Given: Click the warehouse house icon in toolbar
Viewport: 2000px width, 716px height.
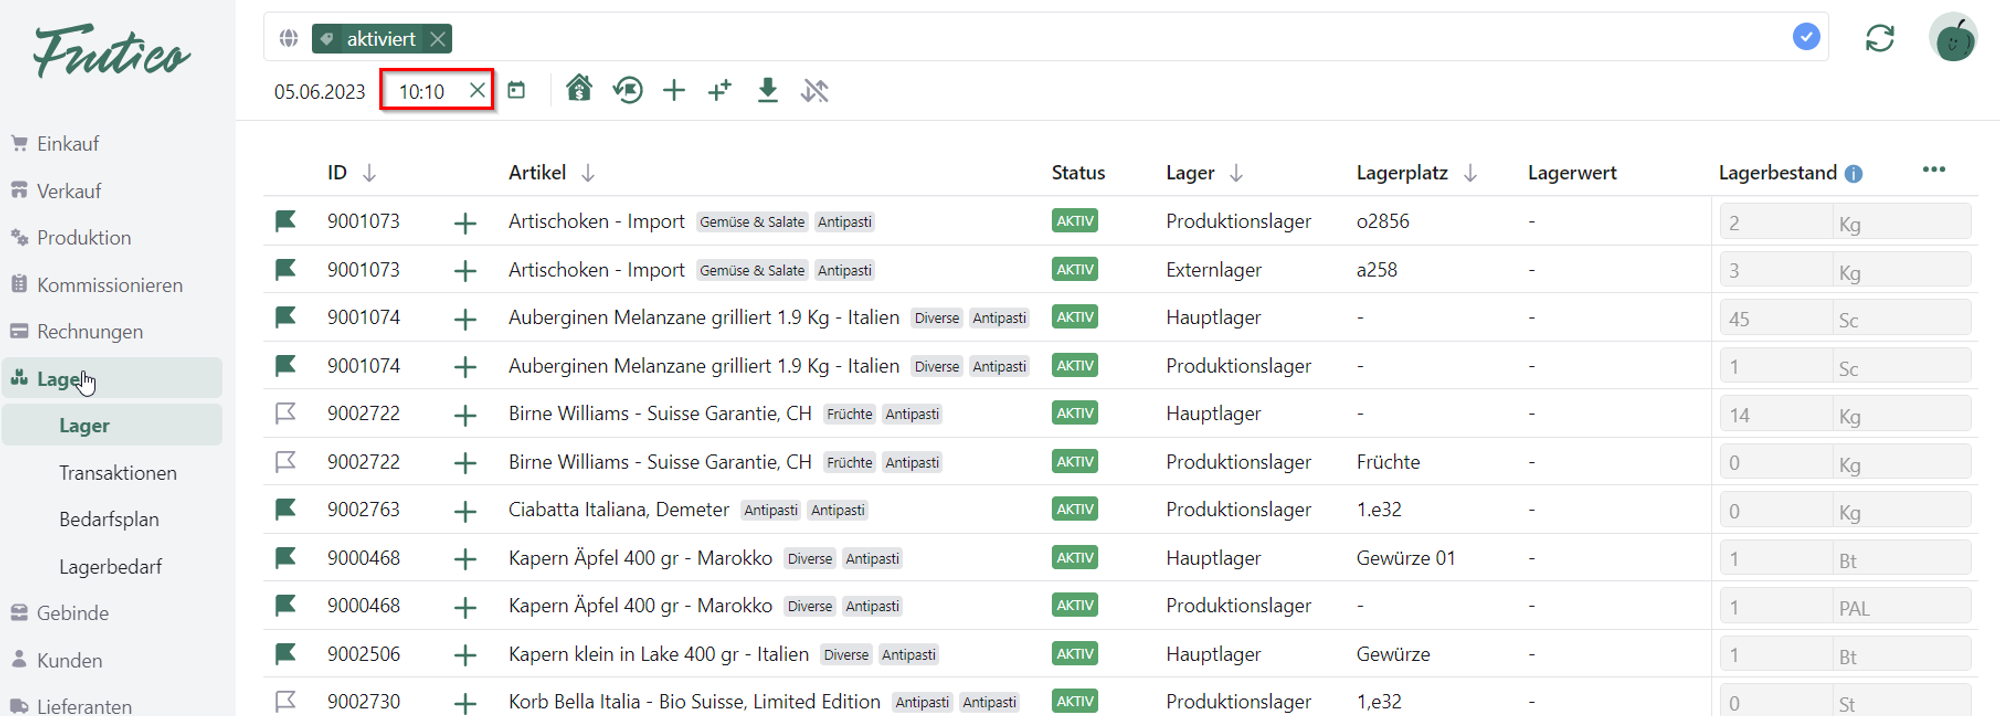Looking at the screenshot, I should click(x=578, y=89).
